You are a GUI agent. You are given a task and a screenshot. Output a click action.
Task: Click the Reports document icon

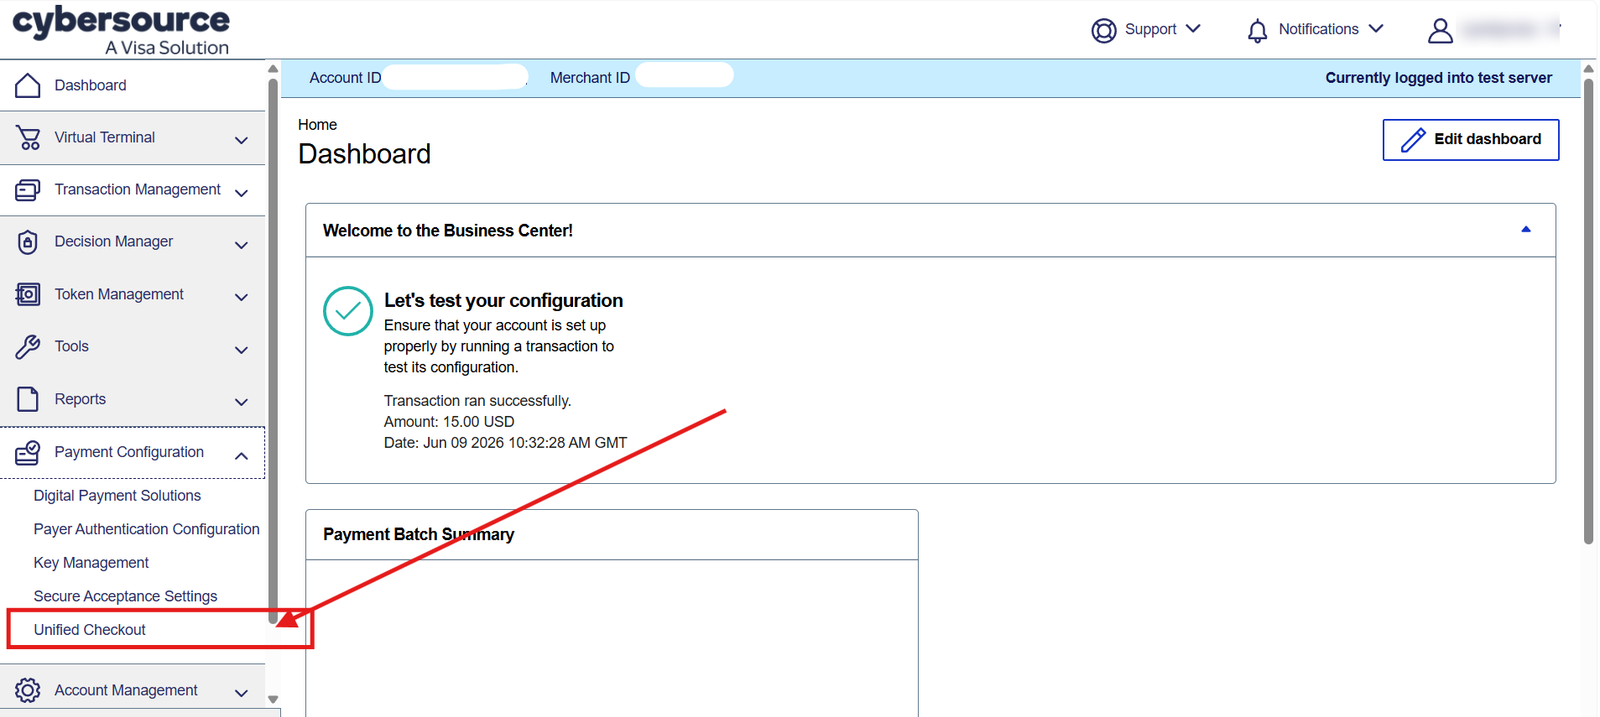(x=28, y=399)
